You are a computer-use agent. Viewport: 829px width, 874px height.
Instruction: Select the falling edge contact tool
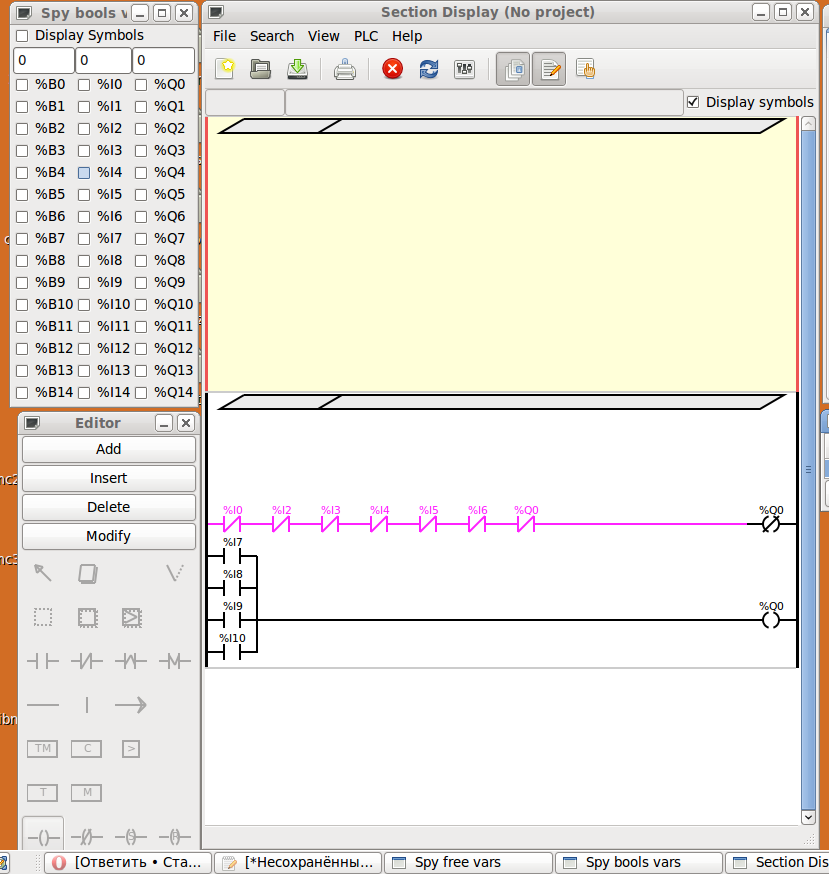[x=174, y=661]
